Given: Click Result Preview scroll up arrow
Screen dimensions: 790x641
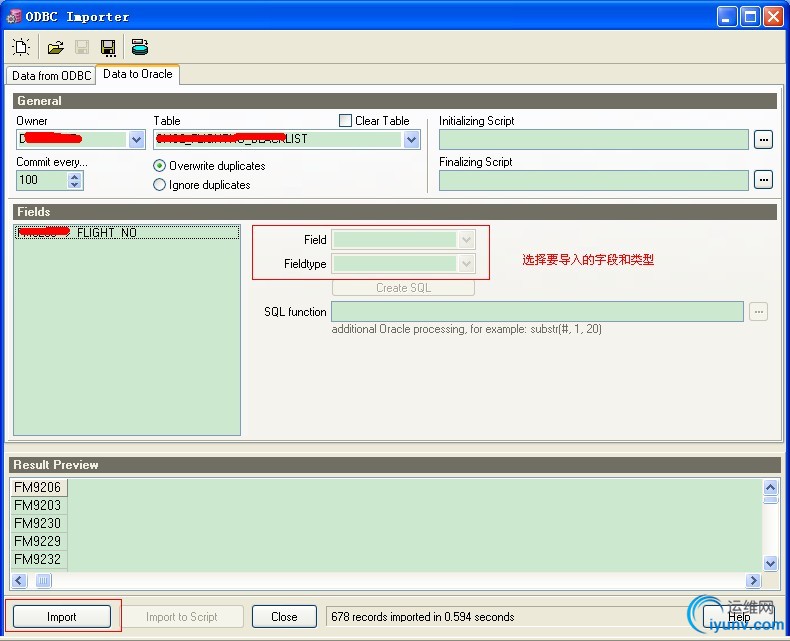Looking at the screenshot, I should tap(770, 487).
